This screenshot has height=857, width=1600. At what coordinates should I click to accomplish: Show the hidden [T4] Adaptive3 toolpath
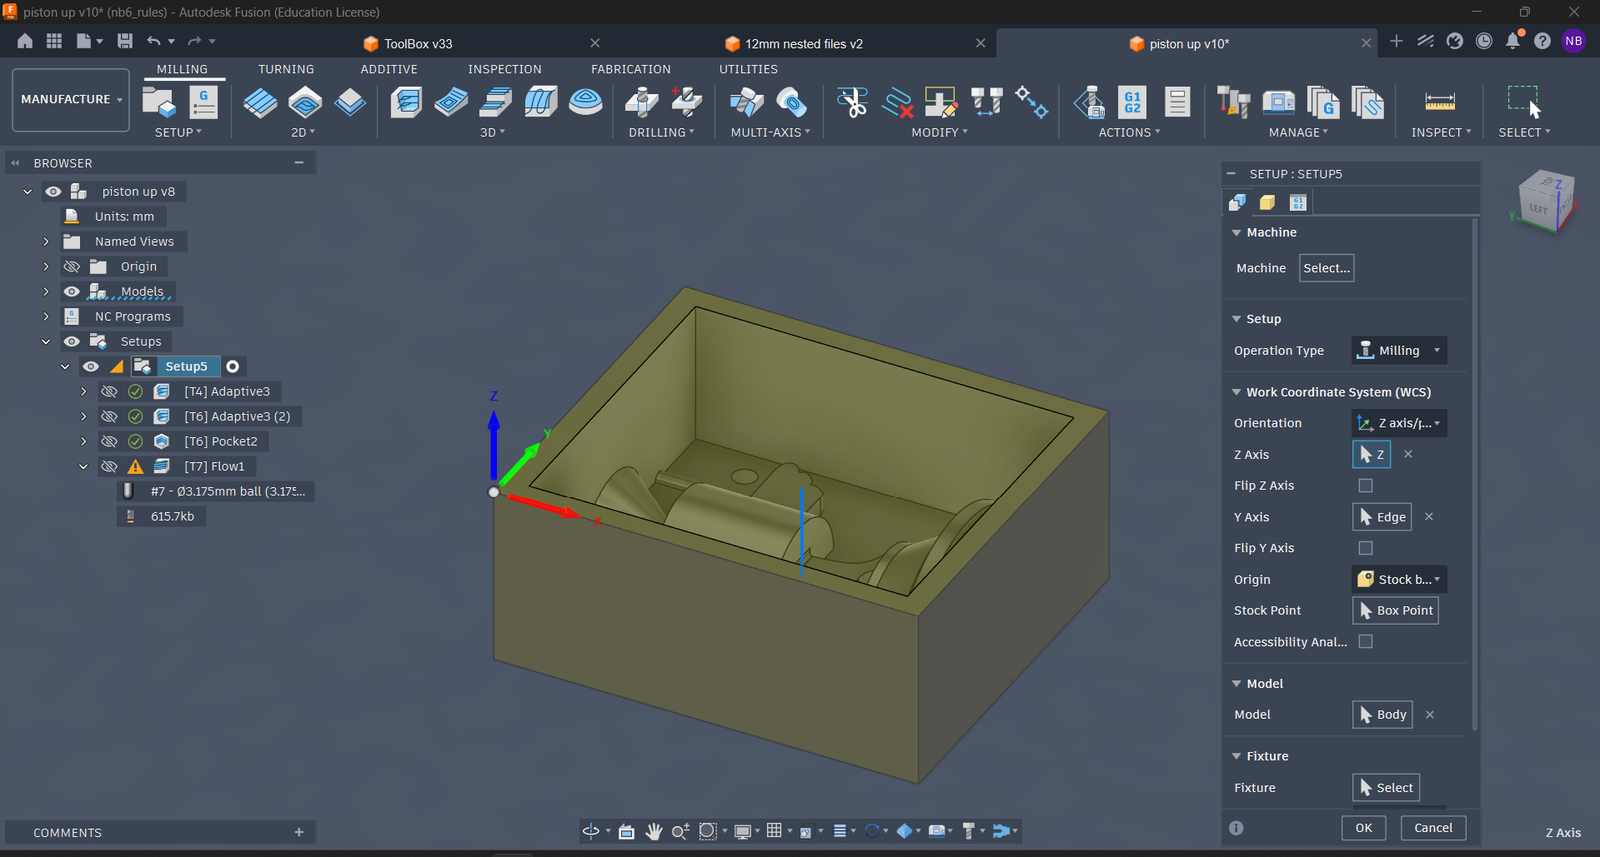(x=109, y=392)
